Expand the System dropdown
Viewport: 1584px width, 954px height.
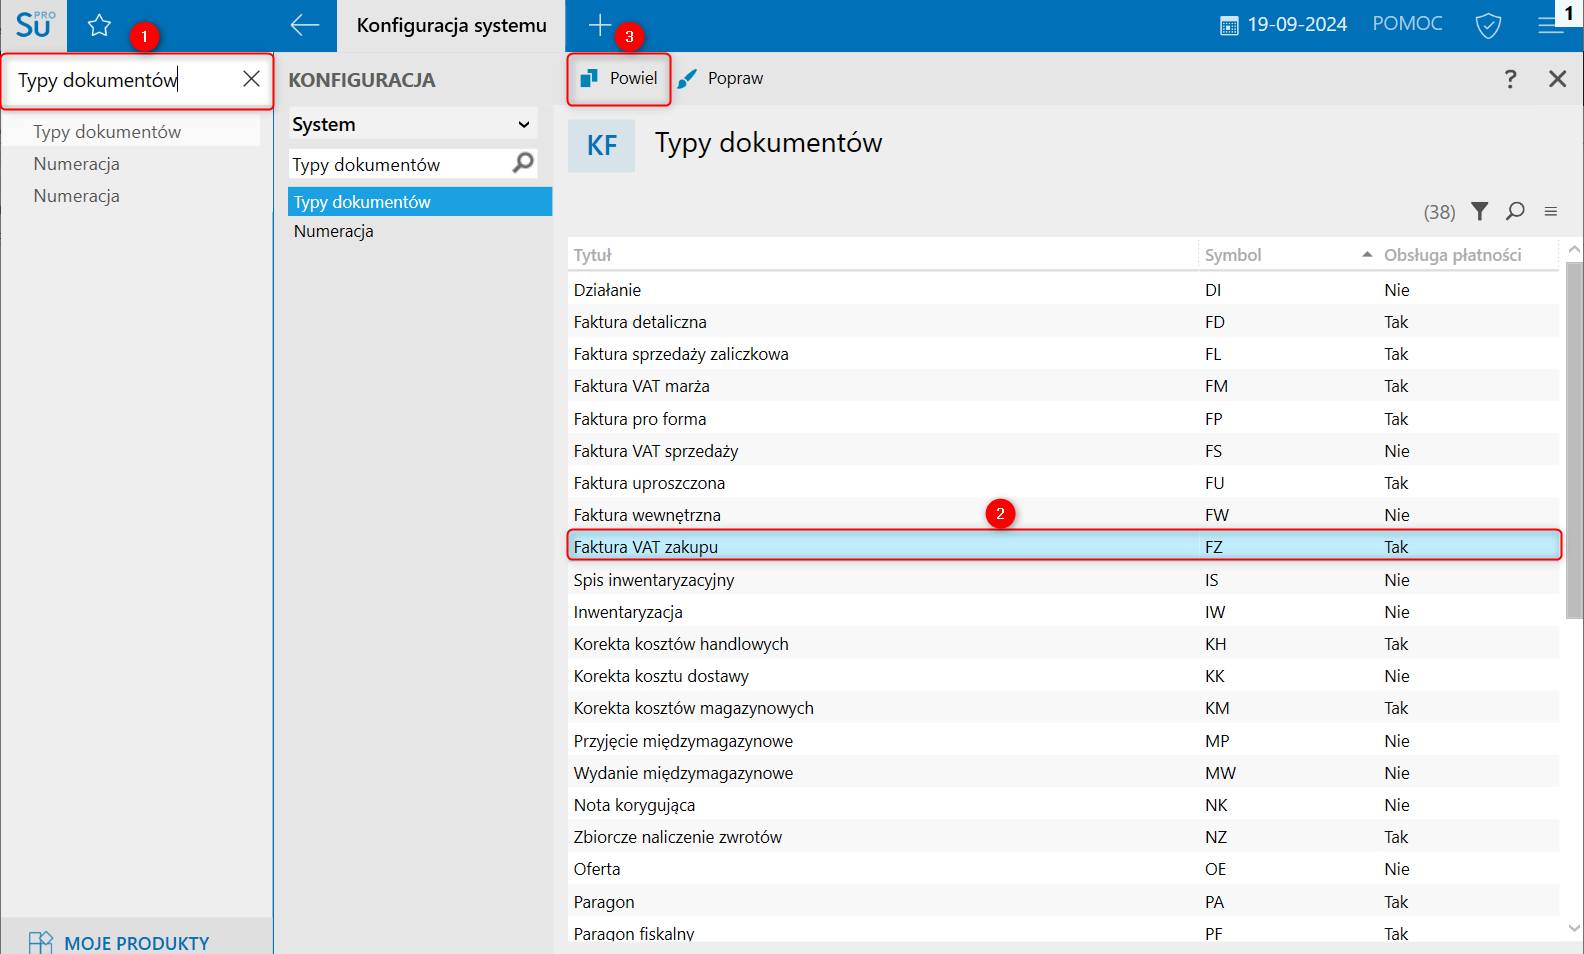(x=412, y=124)
